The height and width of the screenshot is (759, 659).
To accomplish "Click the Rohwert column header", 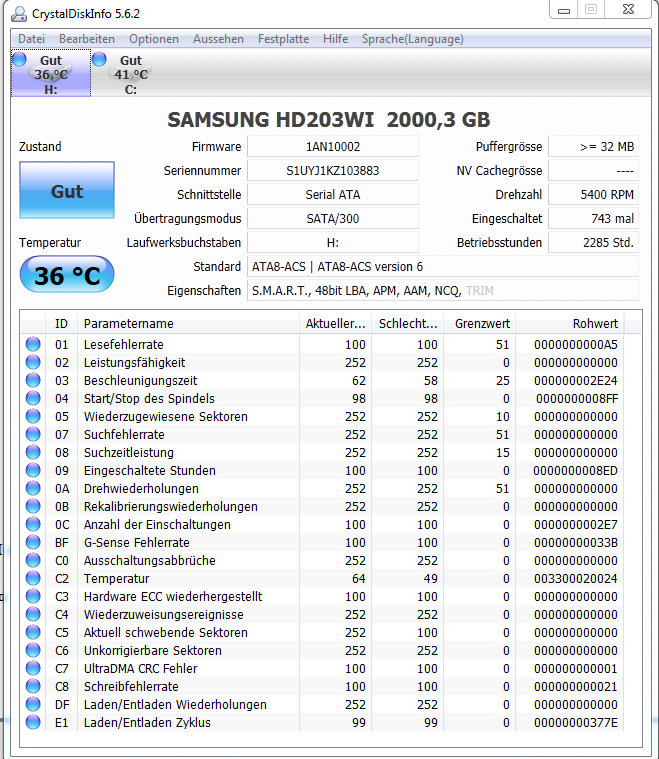I will pyautogui.click(x=570, y=323).
